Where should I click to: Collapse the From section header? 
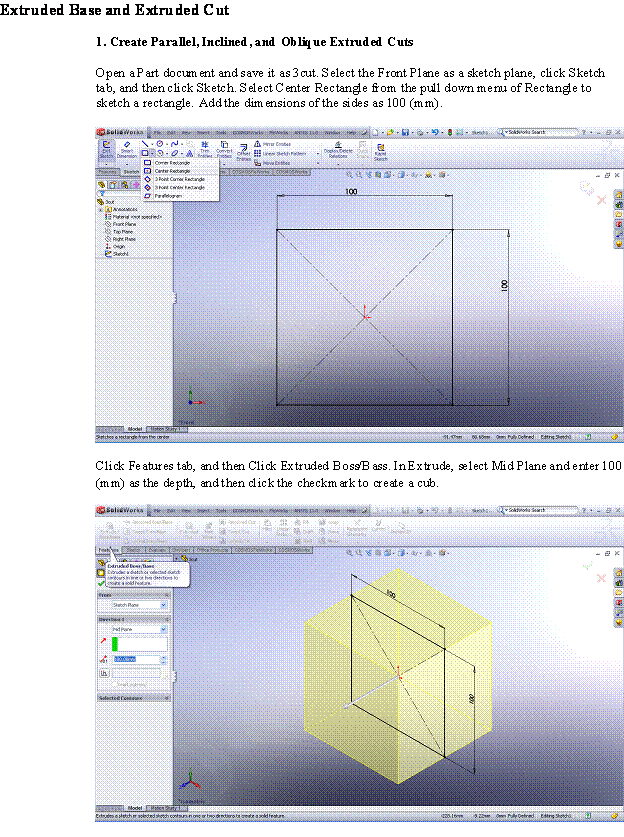click(133, 595)
